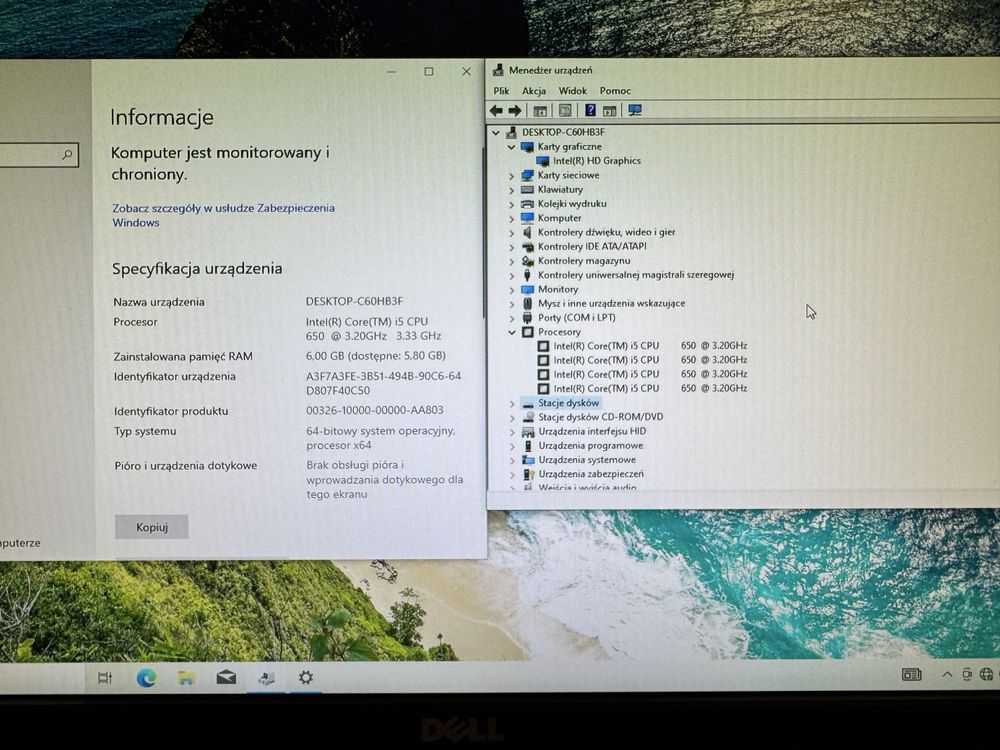Select Stacje dysków CD-ROM/DVD item
1000x750 pixels.
tap(601, 417)
